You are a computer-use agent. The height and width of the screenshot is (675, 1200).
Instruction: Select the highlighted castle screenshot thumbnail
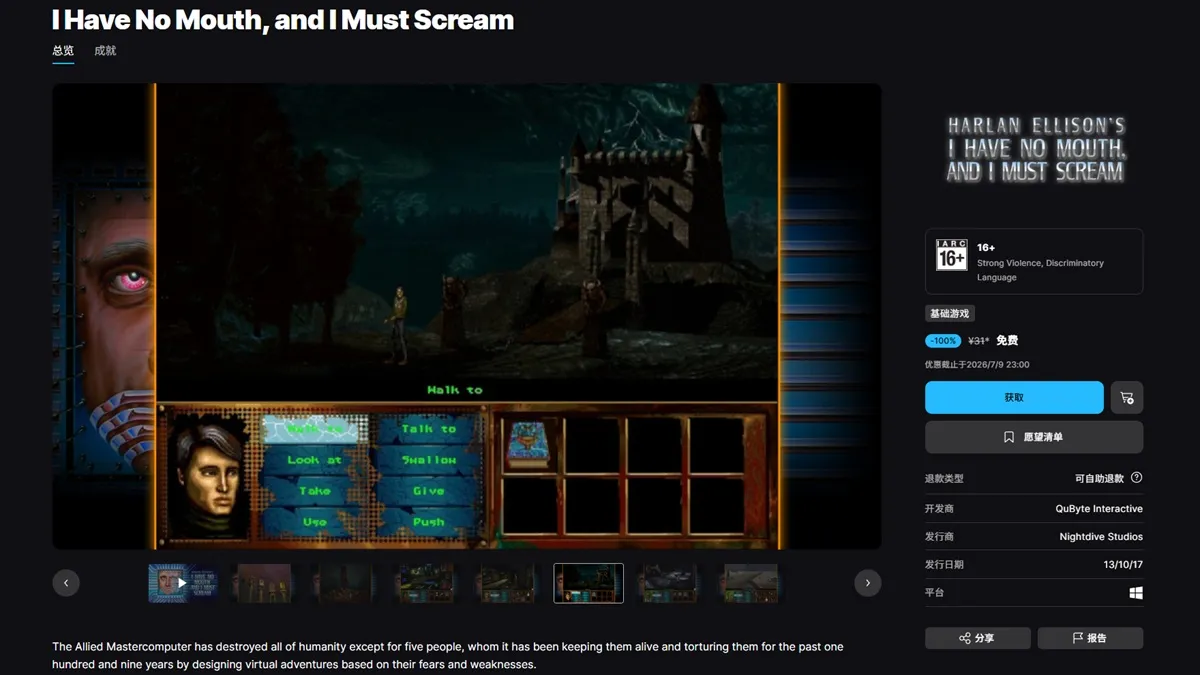tap(589, 583)
